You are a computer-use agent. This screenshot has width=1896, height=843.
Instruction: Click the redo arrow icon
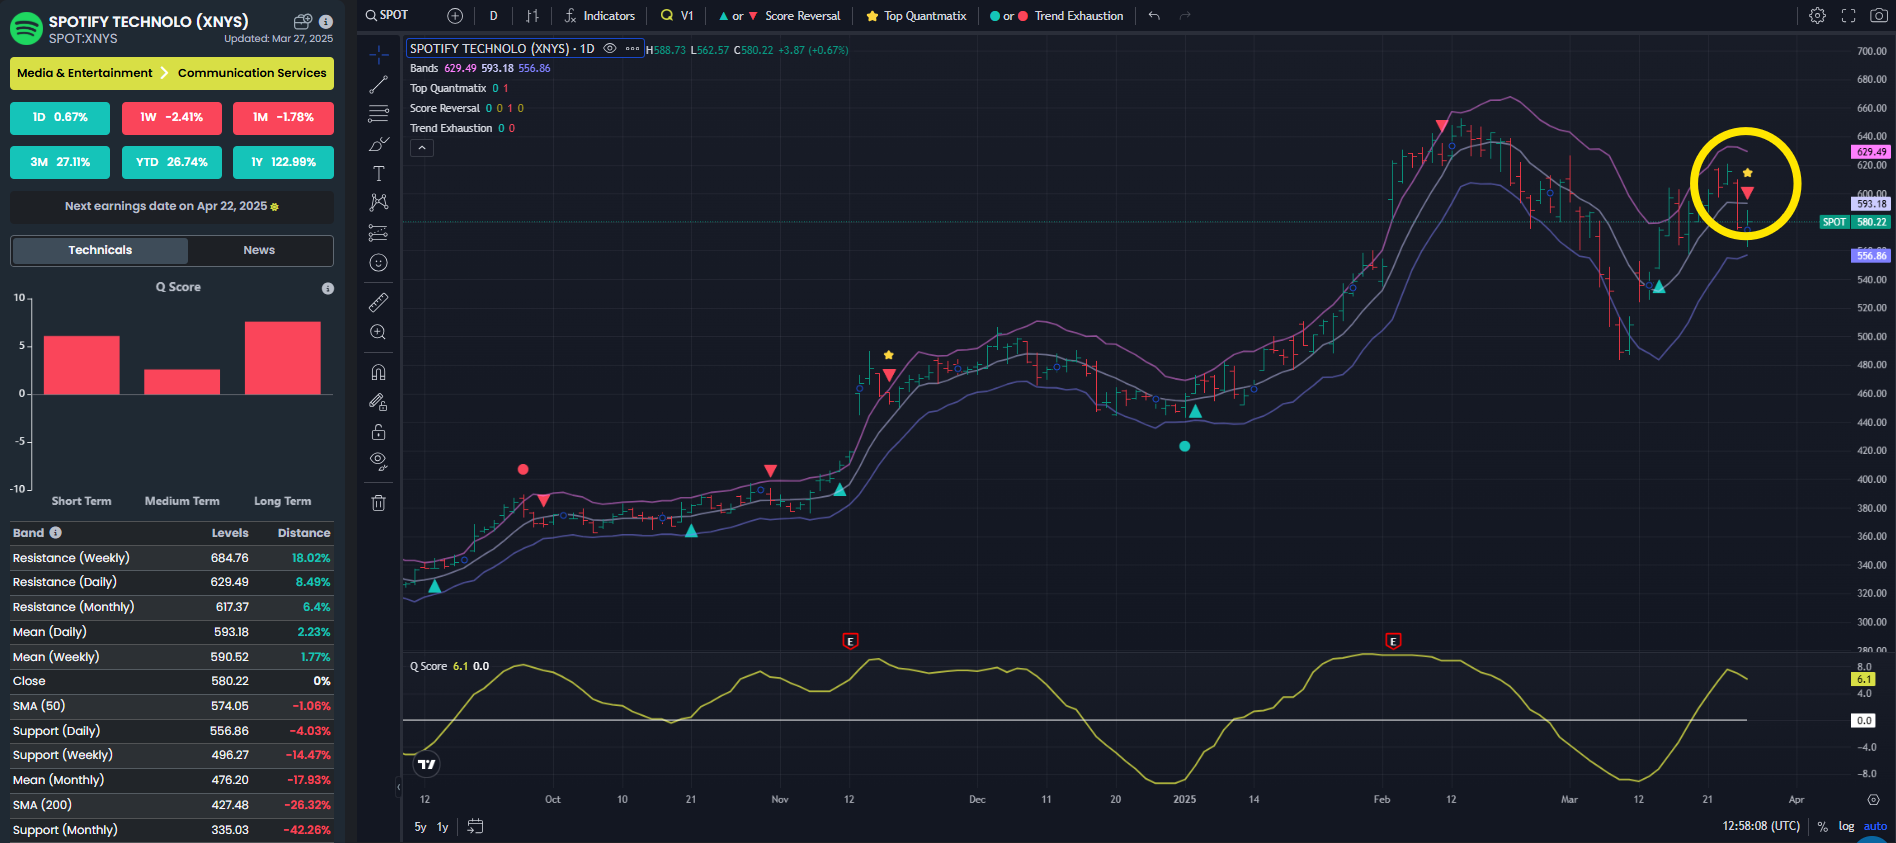[1185, 15]
